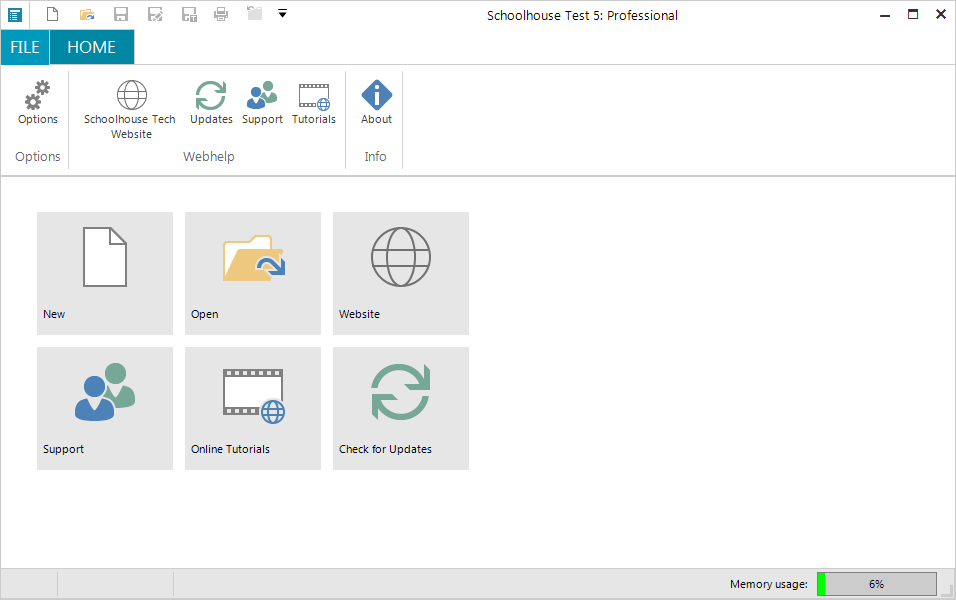Click the window title Schoolhouse Test 5: Professional
This screenshot has height=600, width=956.
(582, 15)
